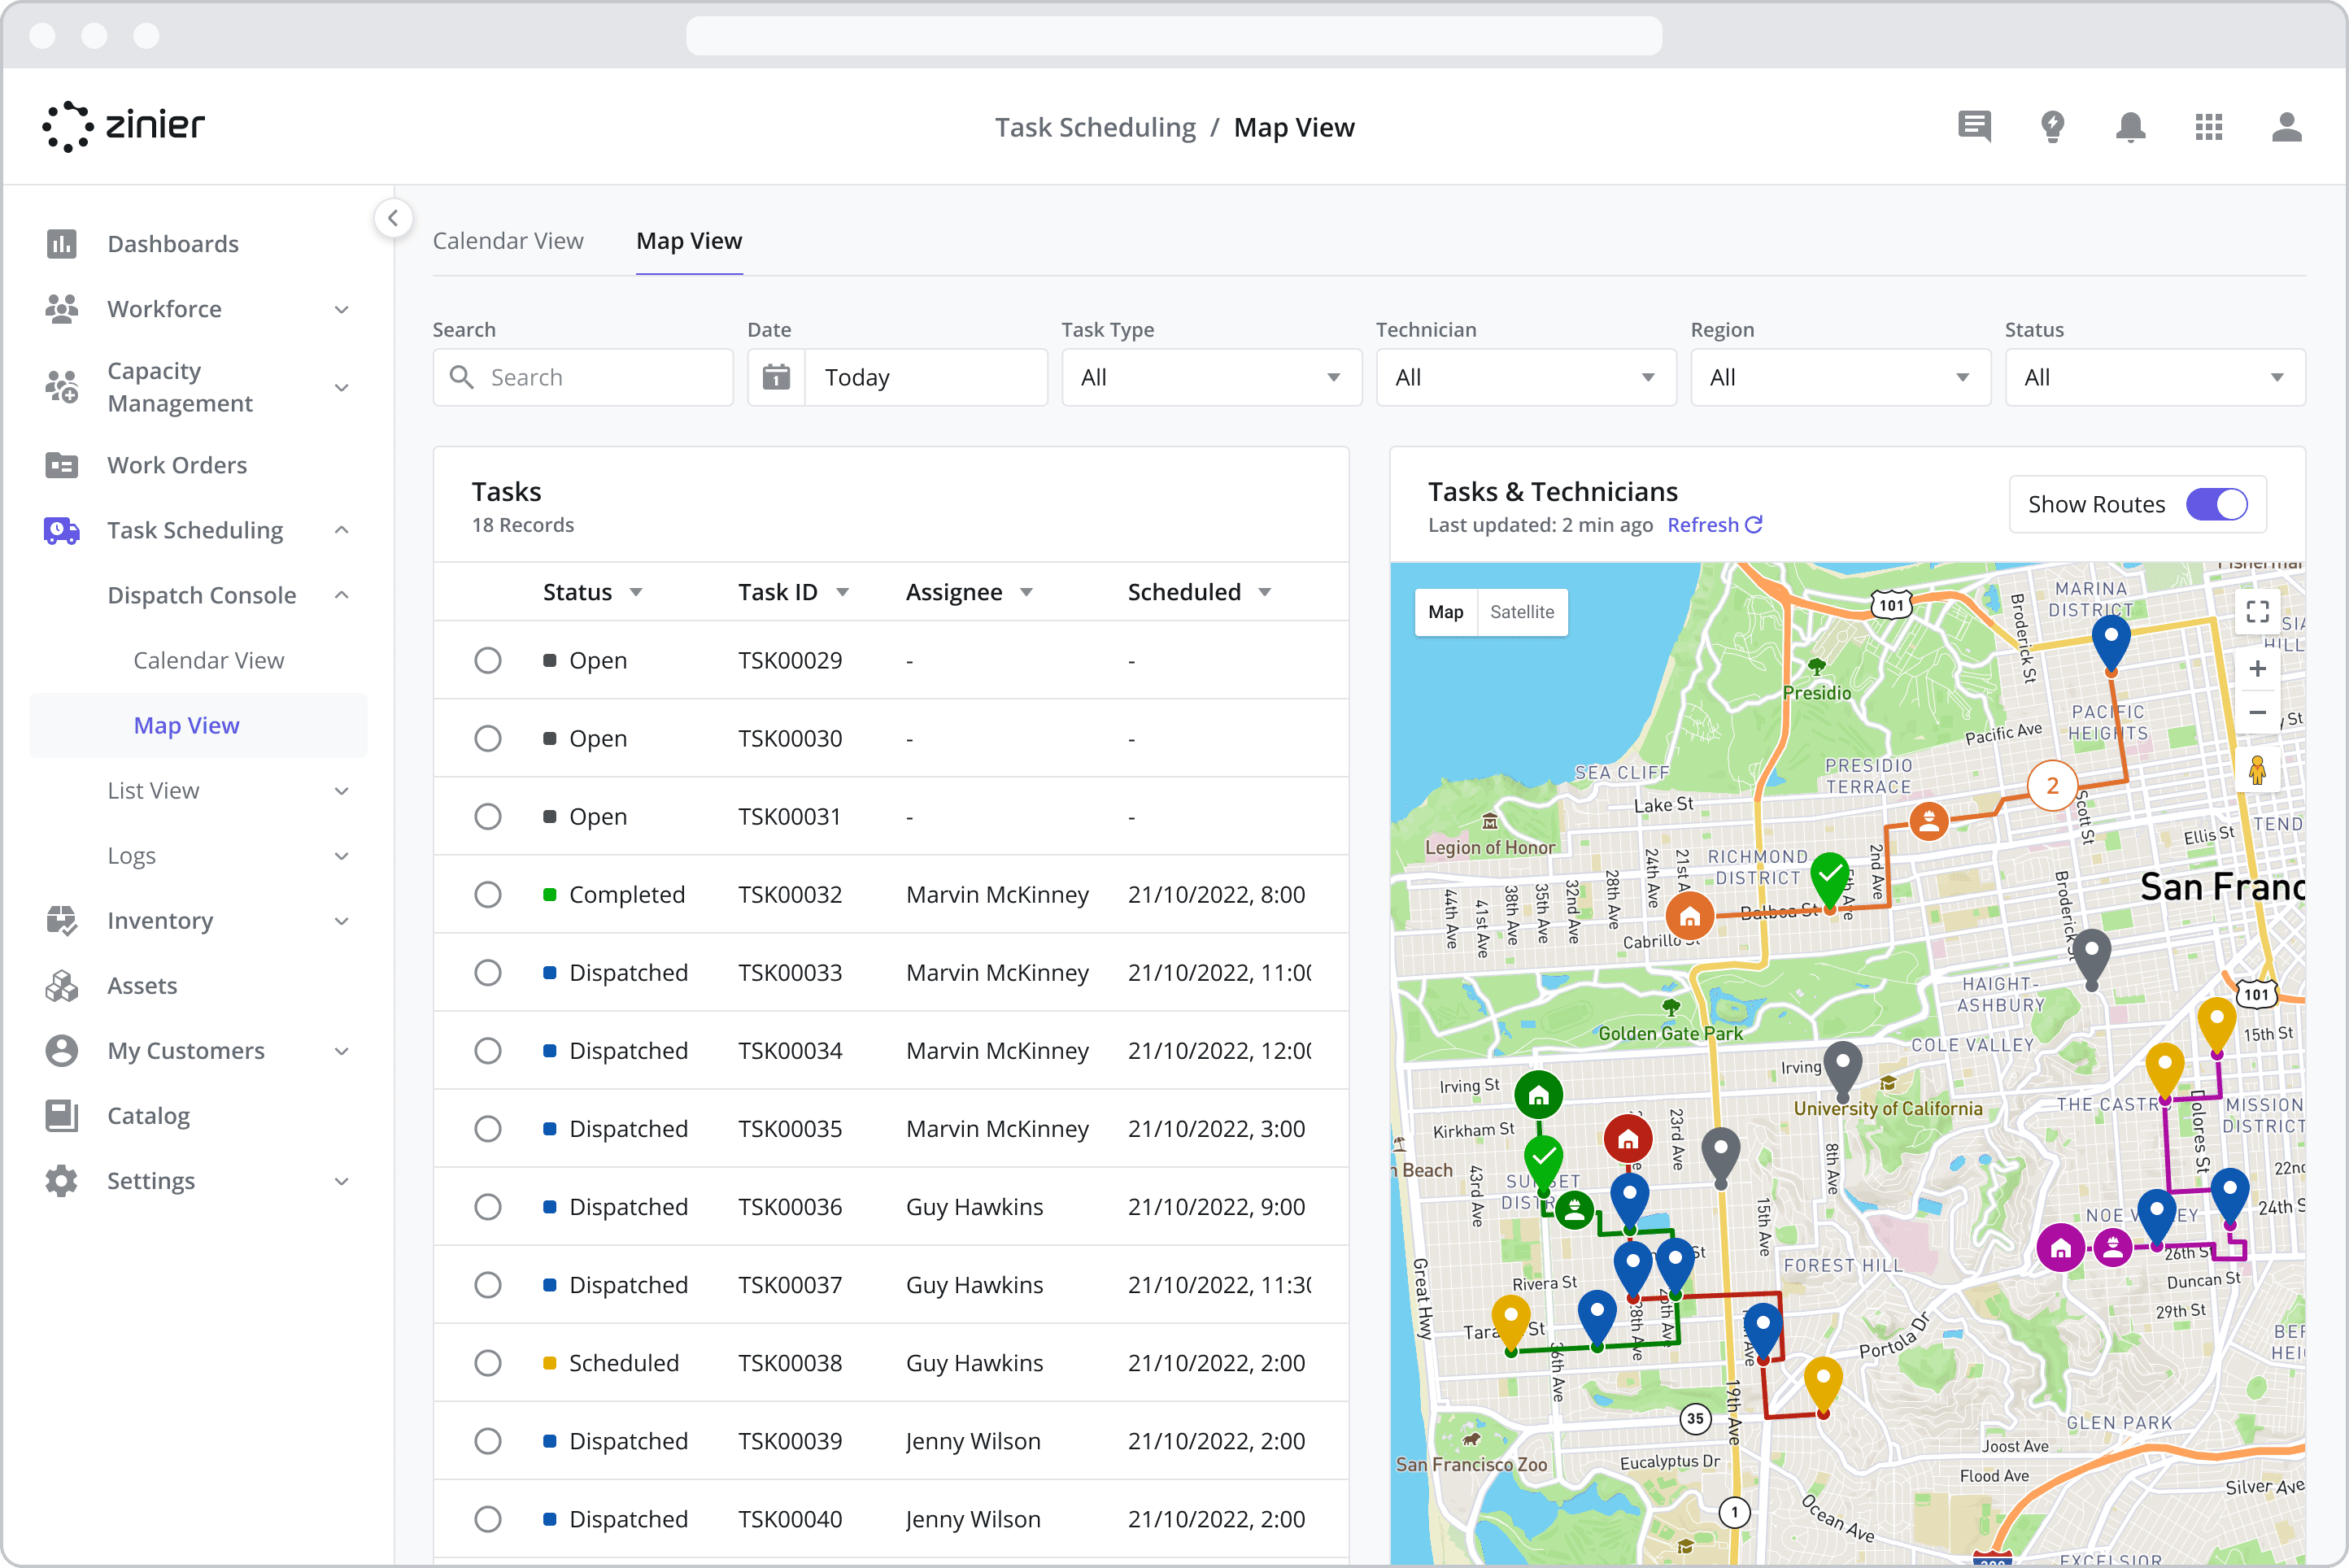Zoom in on the map
Screen dimensions: 2349x1568
click(x=2257, y=669)
